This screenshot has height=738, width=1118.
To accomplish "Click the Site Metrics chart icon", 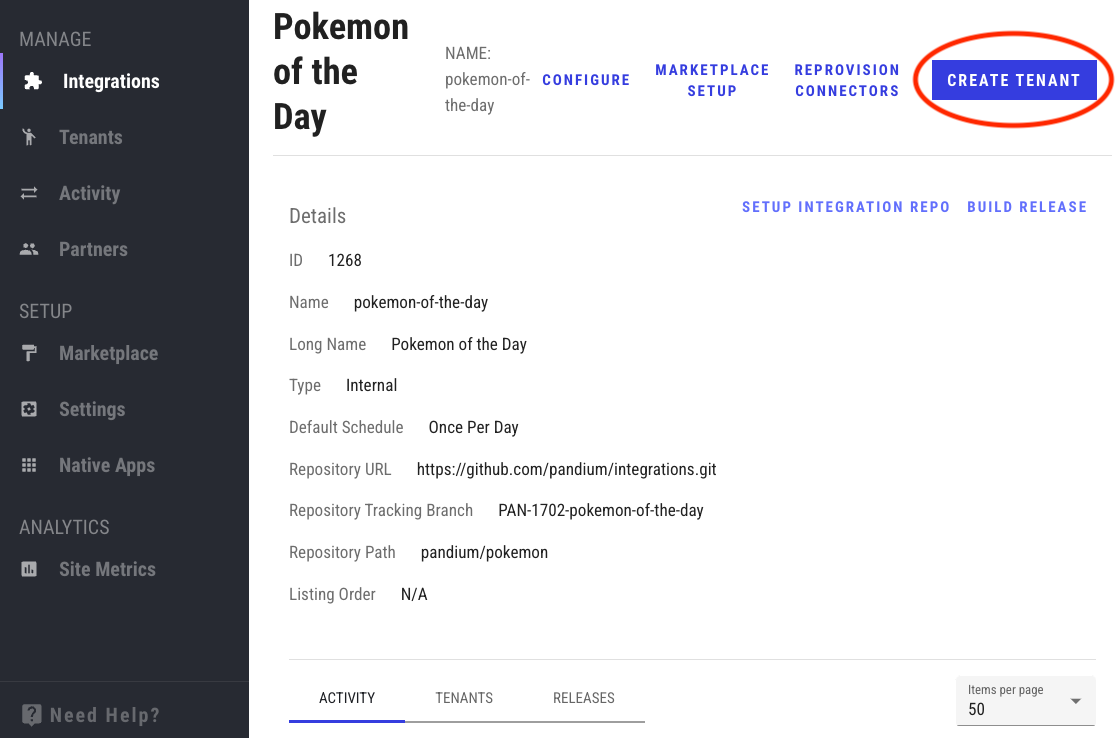I will pyautogui.click(x=29, y=570).
